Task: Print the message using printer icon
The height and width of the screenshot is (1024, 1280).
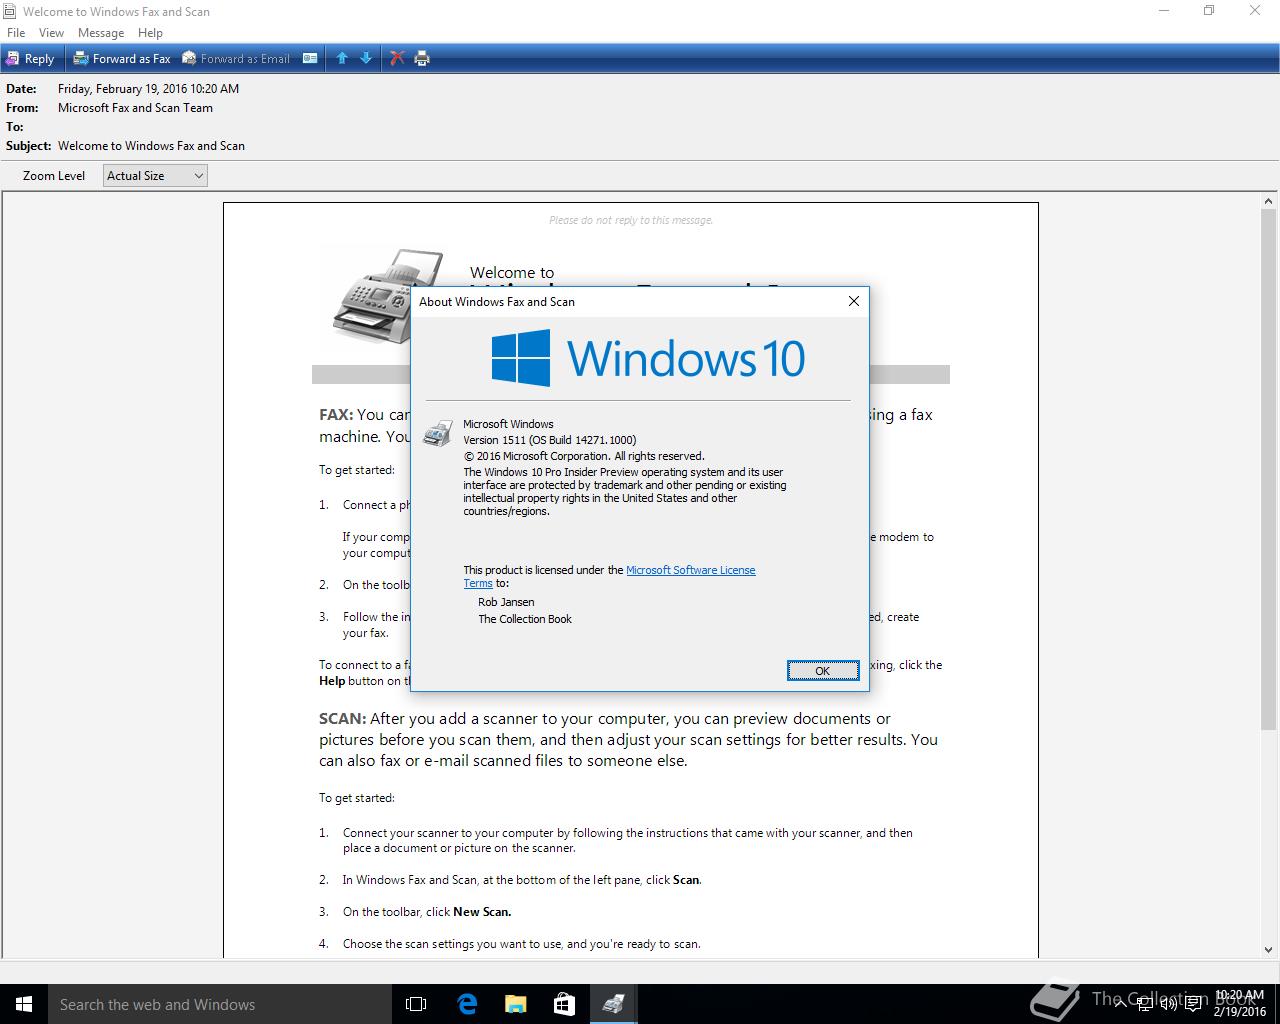Action: [422, 58]
